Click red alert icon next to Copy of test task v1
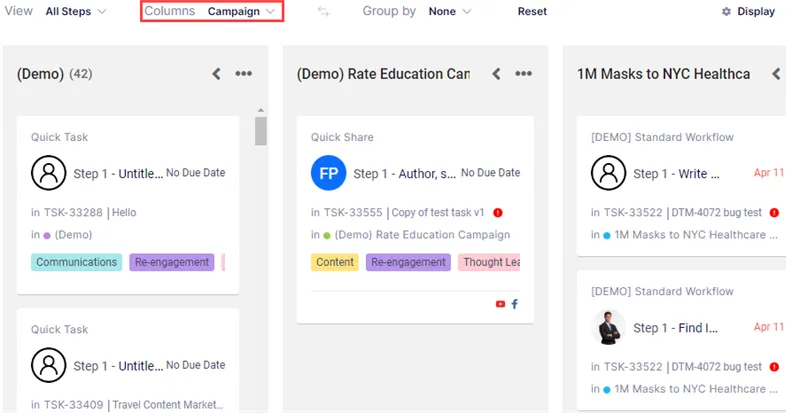 498,212
